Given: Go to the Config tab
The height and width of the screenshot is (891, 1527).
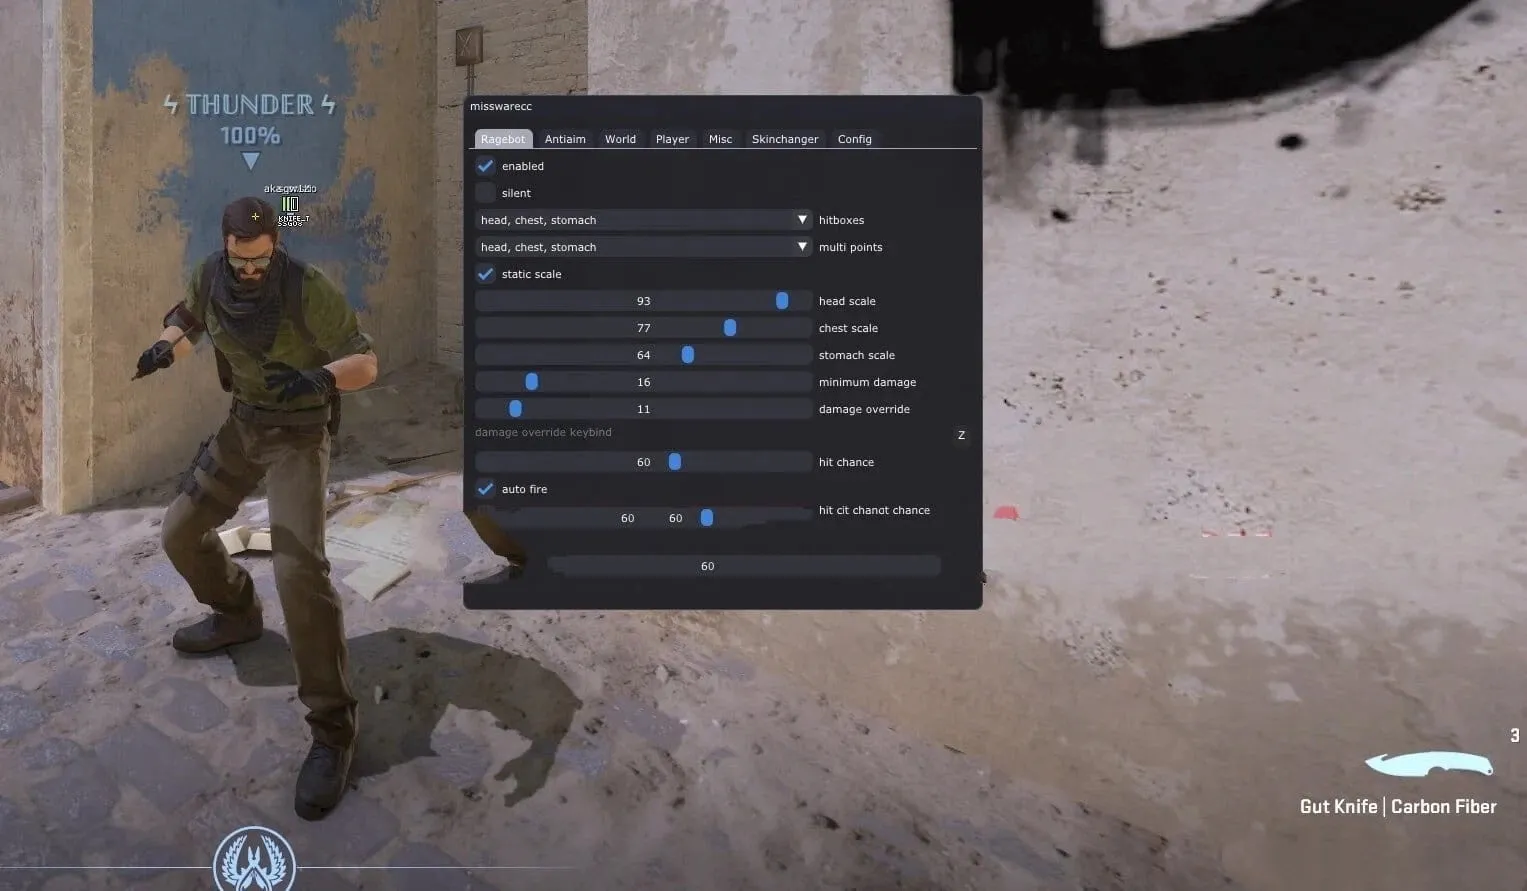Looking at the screenshot, I should tap(854, 139).
